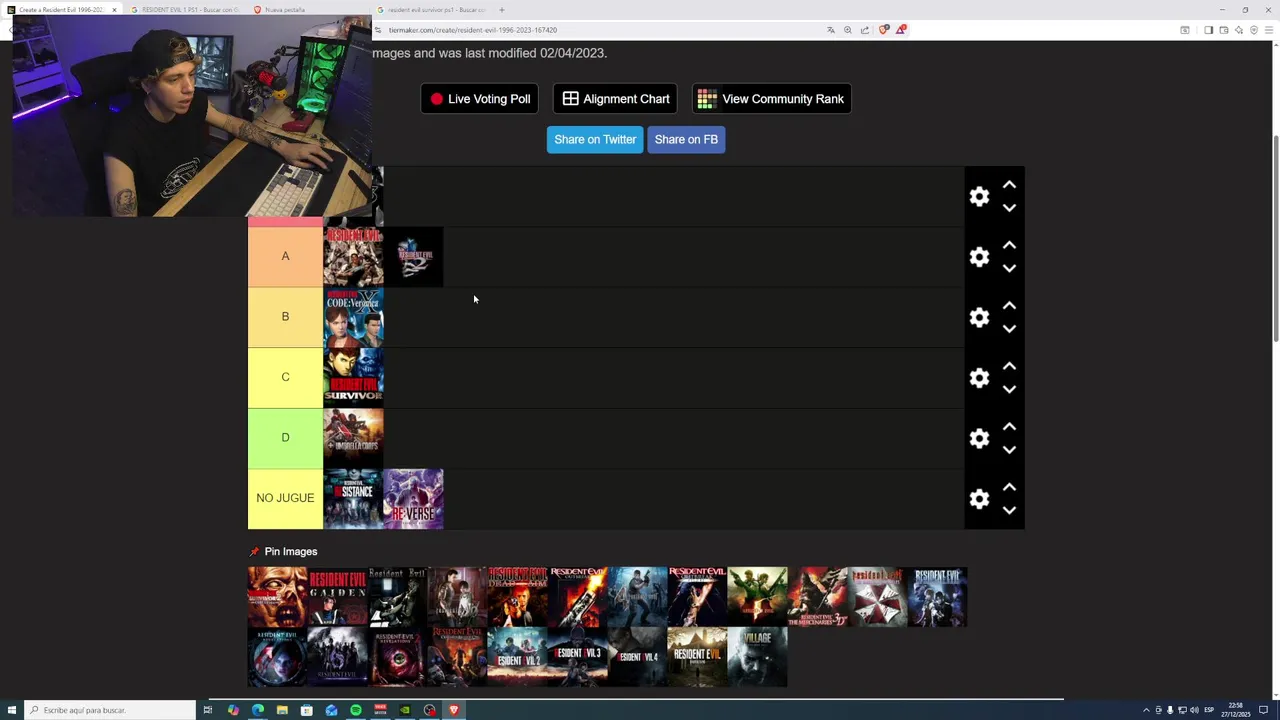Select the Resident Evil Resistance cover

click(353, 498)
